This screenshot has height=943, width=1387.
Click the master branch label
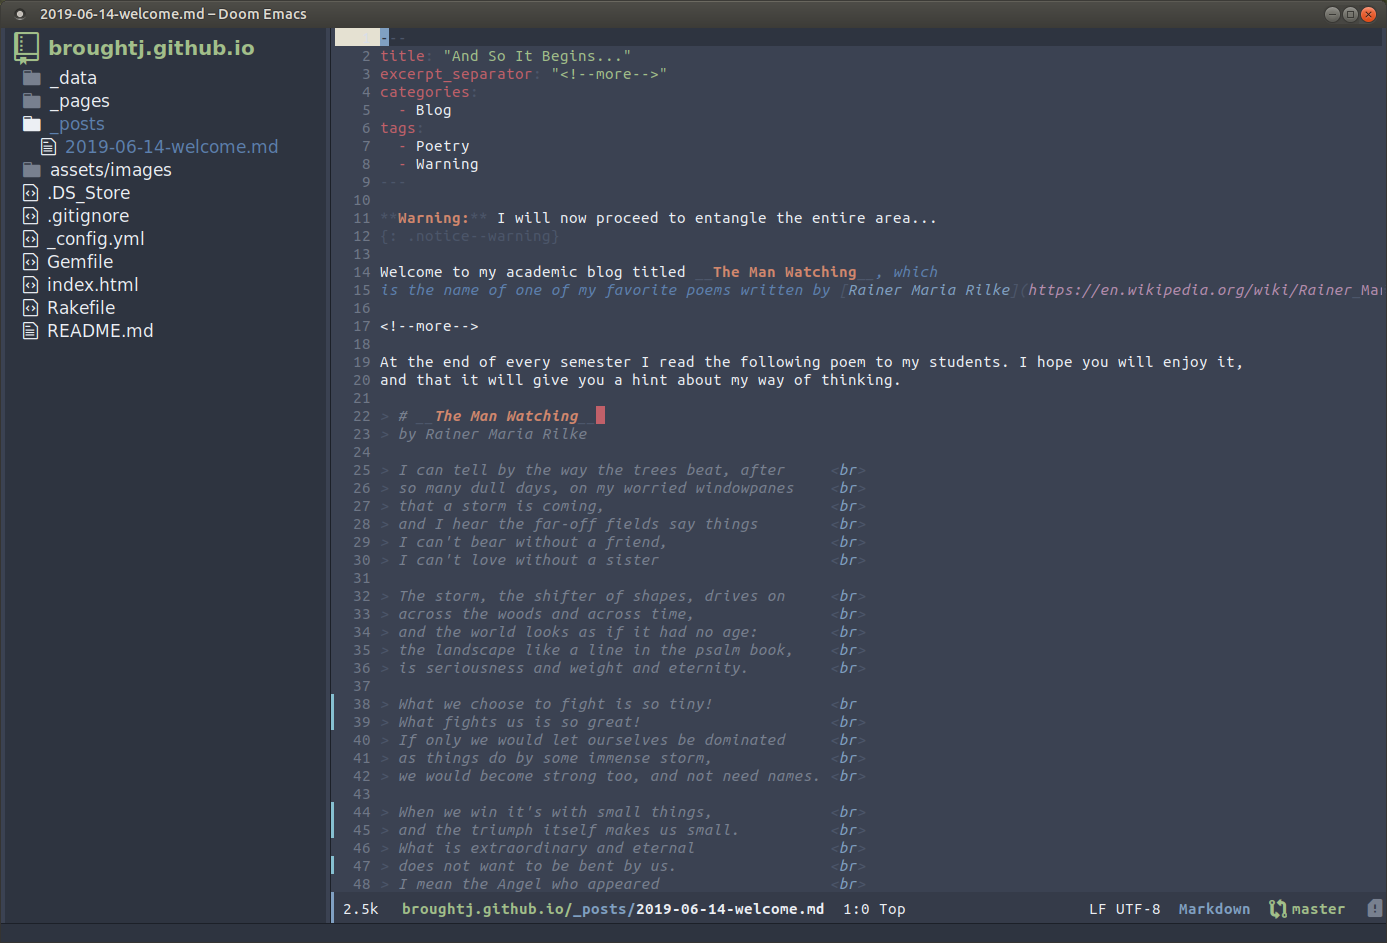[1318, 909]
